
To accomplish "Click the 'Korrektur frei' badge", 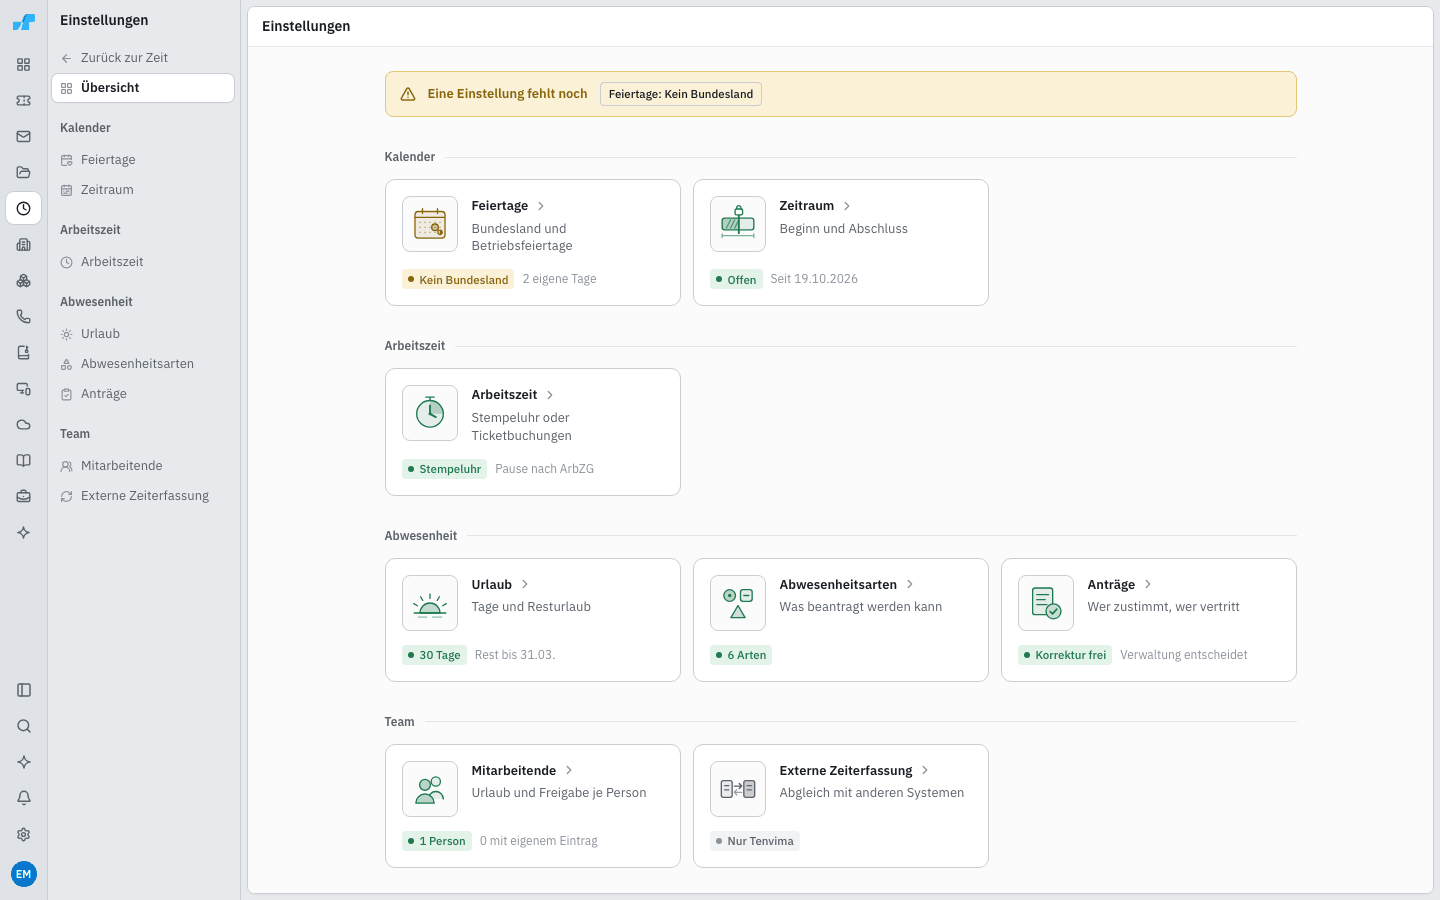I will tap(1065, 655).
